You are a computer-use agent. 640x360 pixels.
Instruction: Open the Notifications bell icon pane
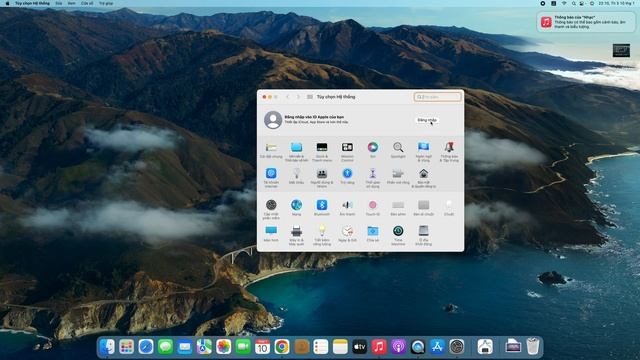point(449,147)
